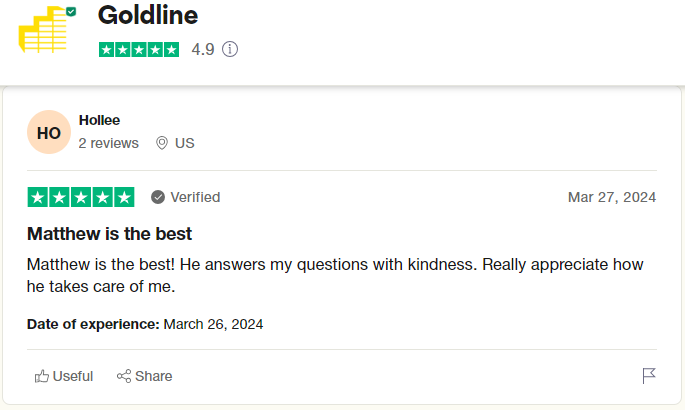685x410 pixels.
Task: Click the info icon beside the 4.9 rating
Action: click(230, 49)
